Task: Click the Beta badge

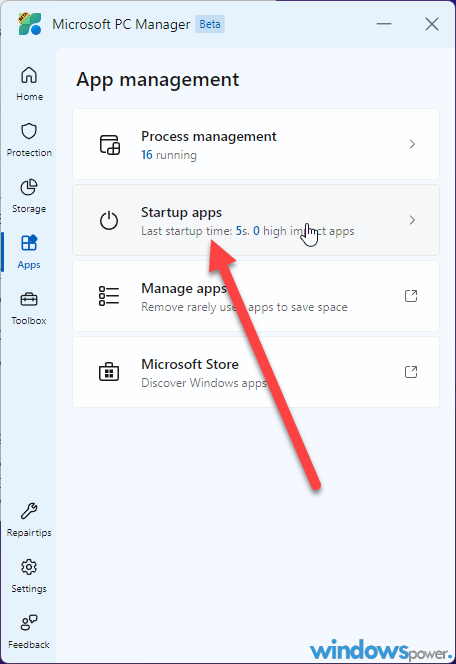Action: click(210, 24)
